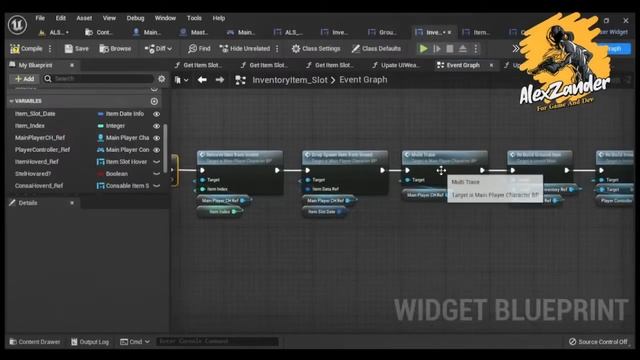
Task: Click the Find button
Action: [200, 49]
